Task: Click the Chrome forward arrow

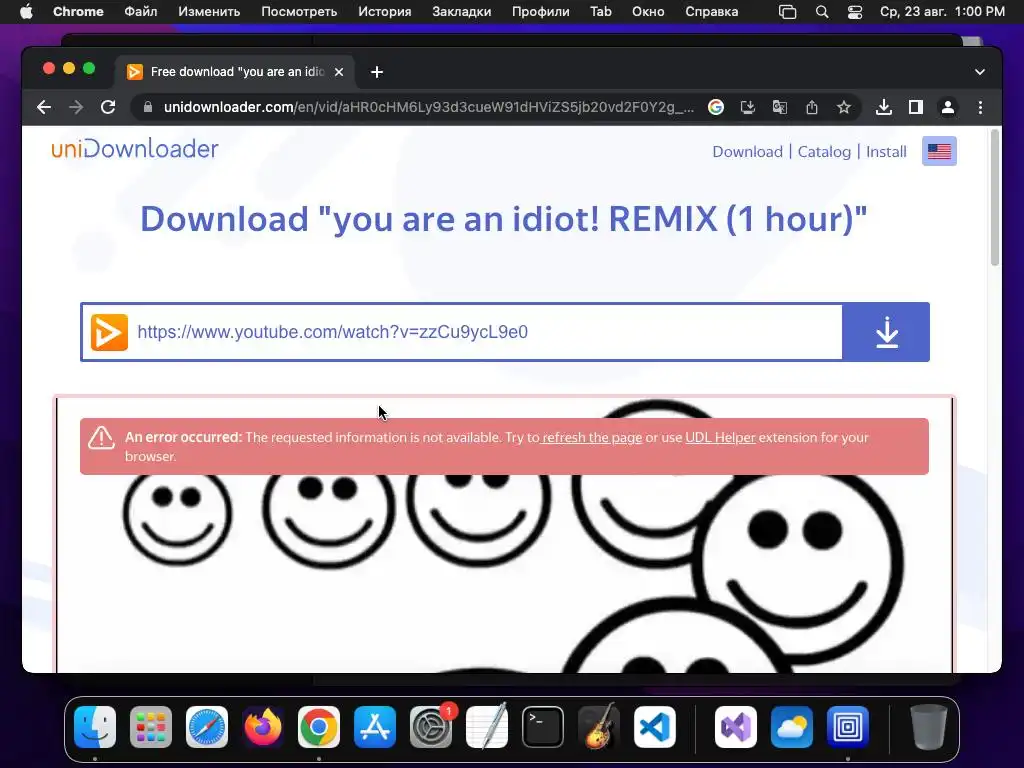Action: coord(76,107)
